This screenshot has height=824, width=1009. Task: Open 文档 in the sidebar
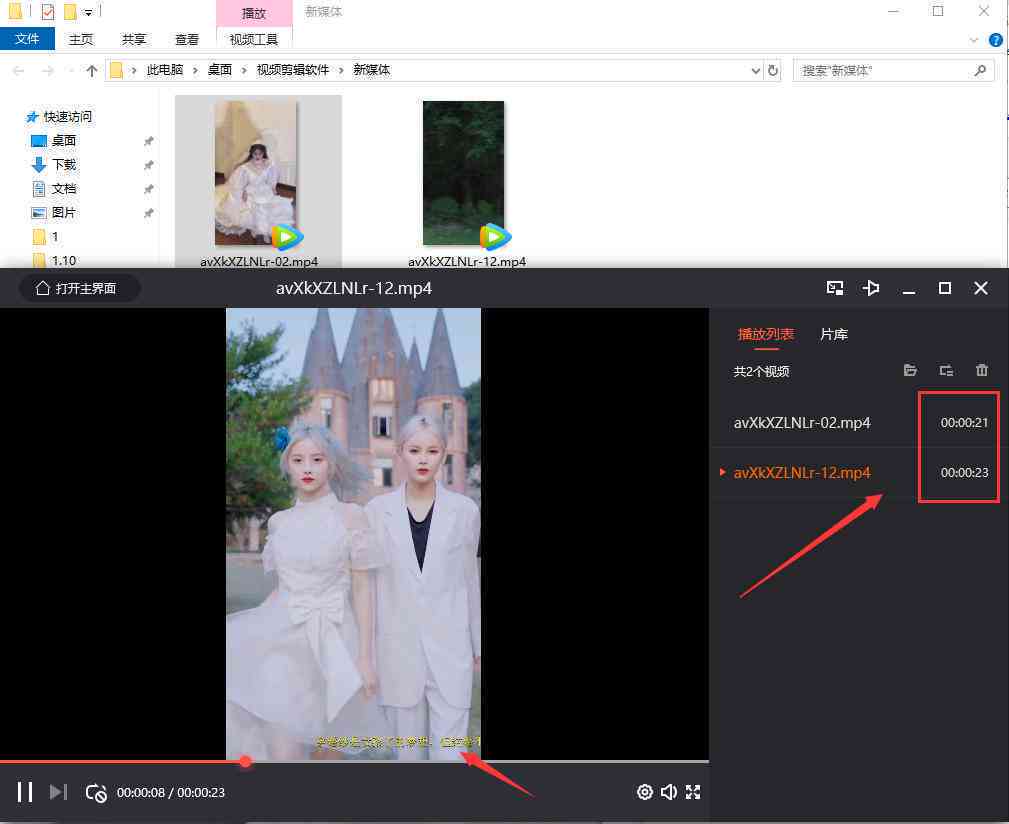54,188
